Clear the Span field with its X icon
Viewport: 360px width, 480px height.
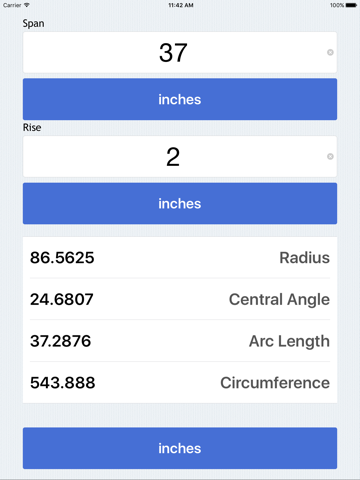click(x=330, y=52)
